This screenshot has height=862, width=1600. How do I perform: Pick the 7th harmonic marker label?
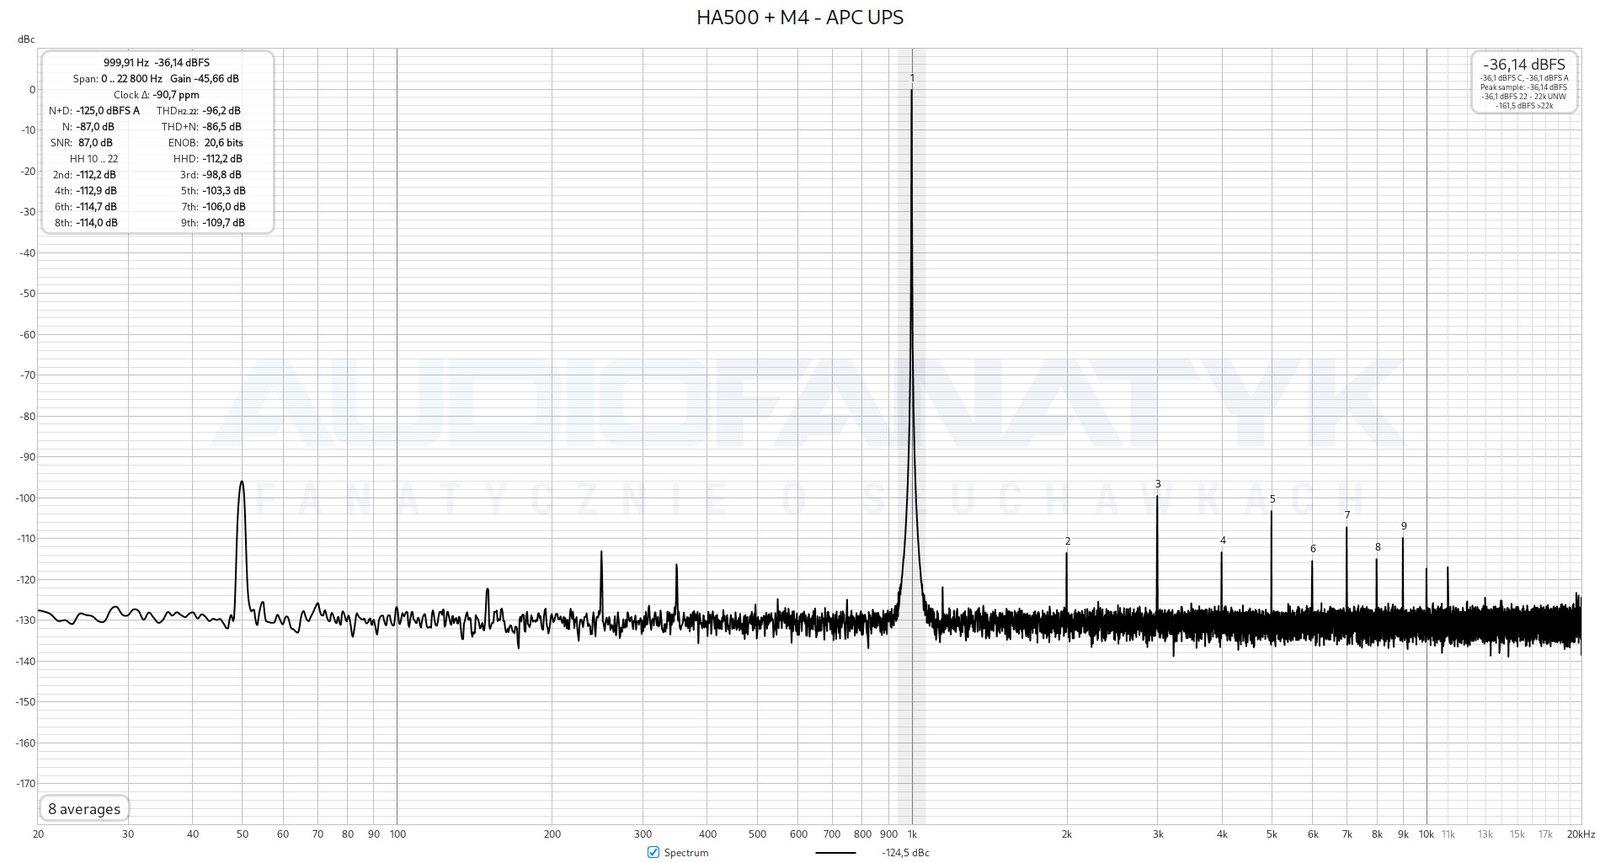tap(1347, 516)
